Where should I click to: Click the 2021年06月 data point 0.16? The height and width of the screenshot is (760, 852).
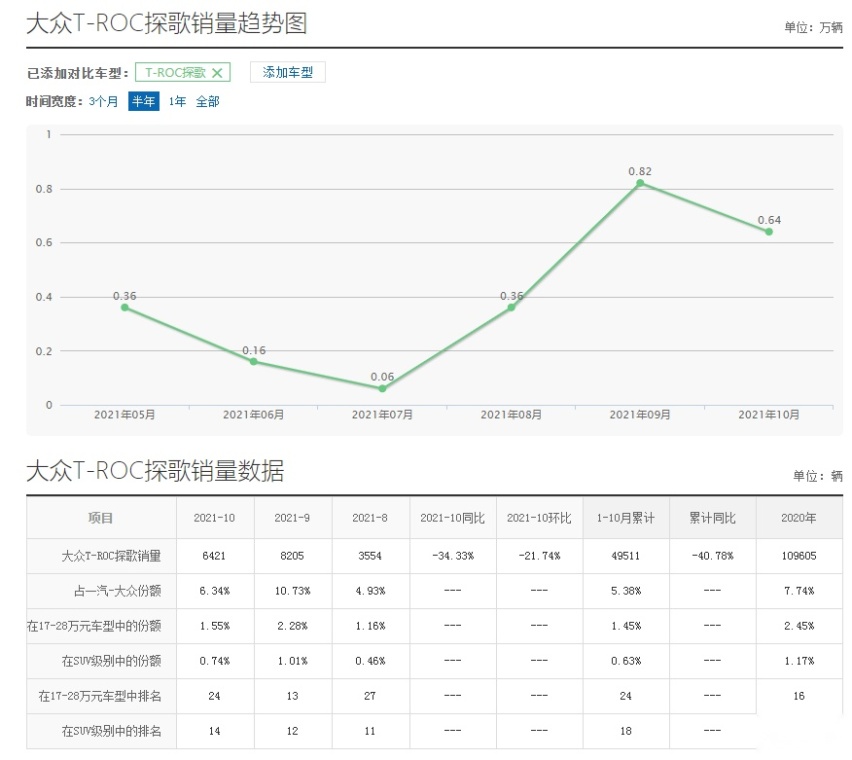254,361
